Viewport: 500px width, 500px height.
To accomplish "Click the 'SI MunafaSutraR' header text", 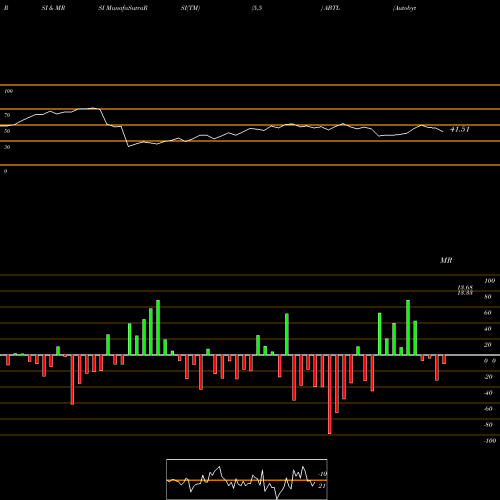I will (123, 8).
